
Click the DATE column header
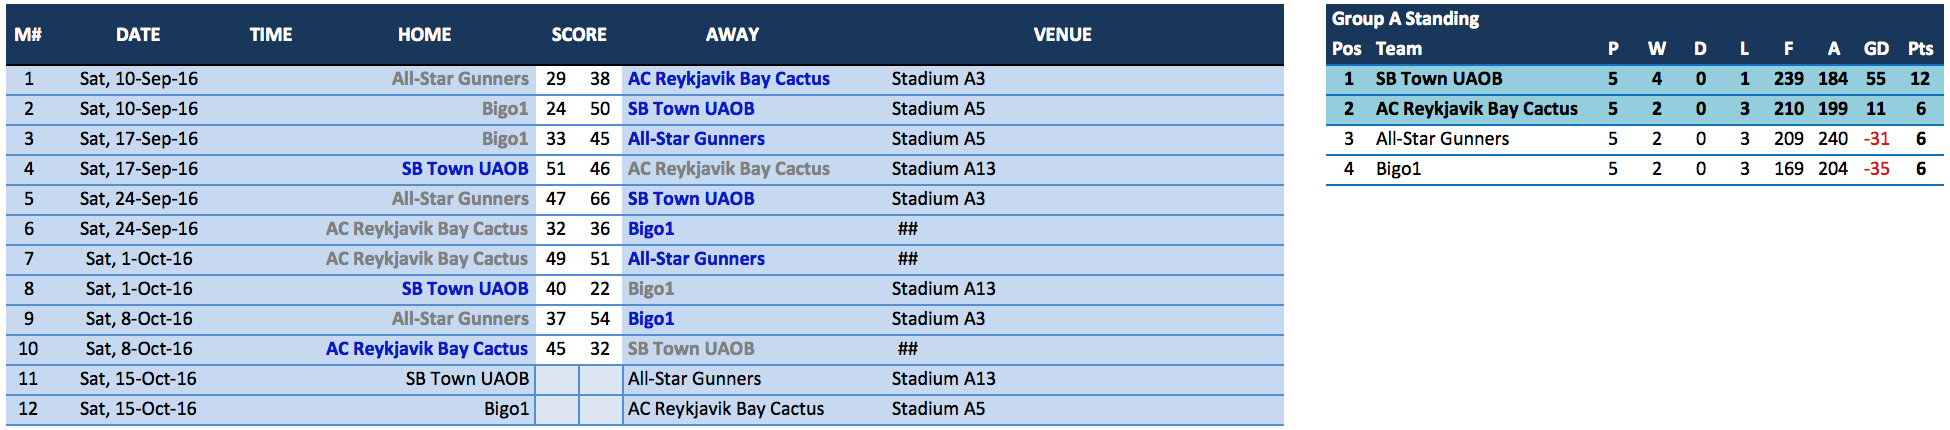point(138,34)
